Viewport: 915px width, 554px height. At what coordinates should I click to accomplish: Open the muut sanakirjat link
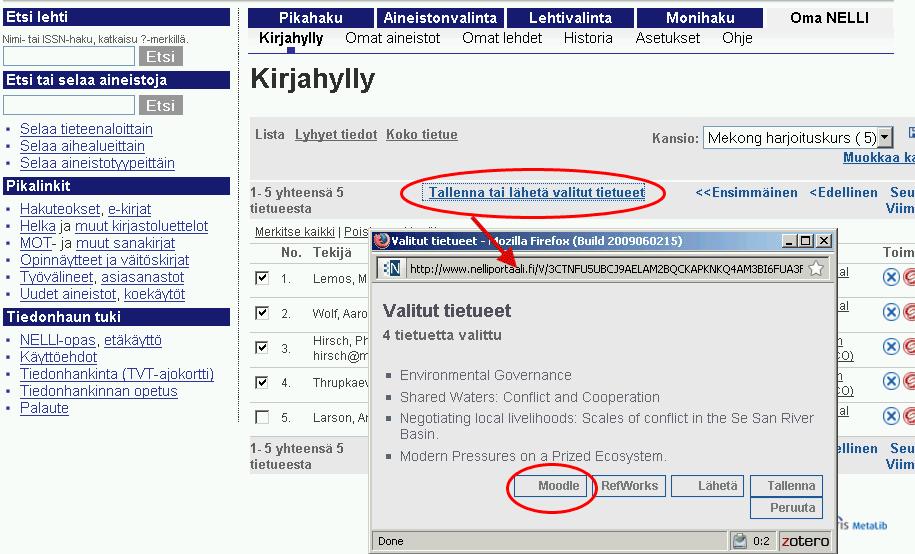point(125,243)
